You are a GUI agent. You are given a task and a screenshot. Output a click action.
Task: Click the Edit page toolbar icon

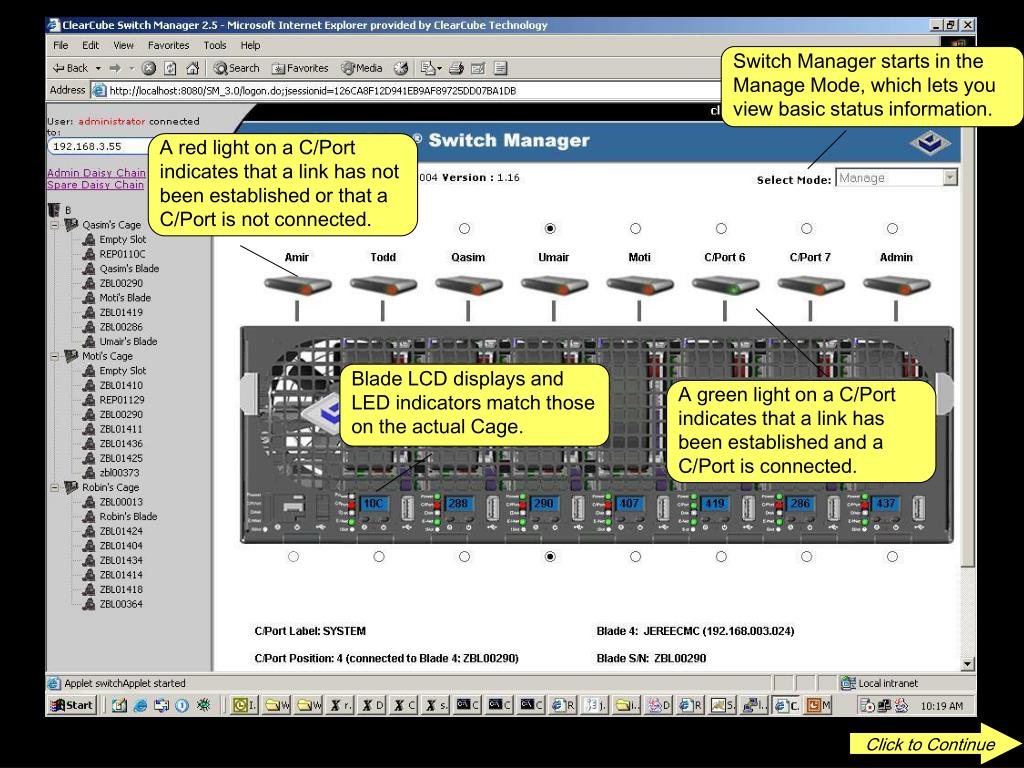click(x=478, y=68)
